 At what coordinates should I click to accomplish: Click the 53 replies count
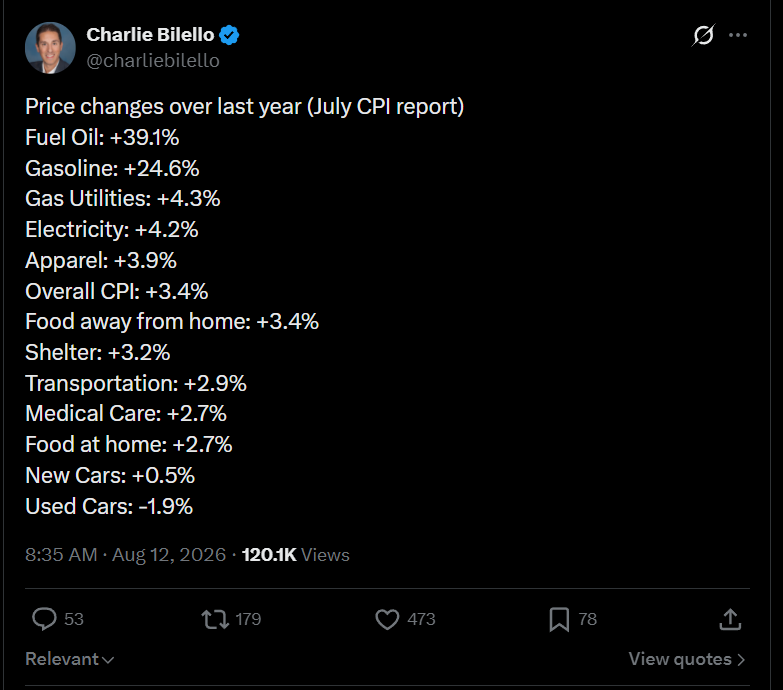point(74,619)
